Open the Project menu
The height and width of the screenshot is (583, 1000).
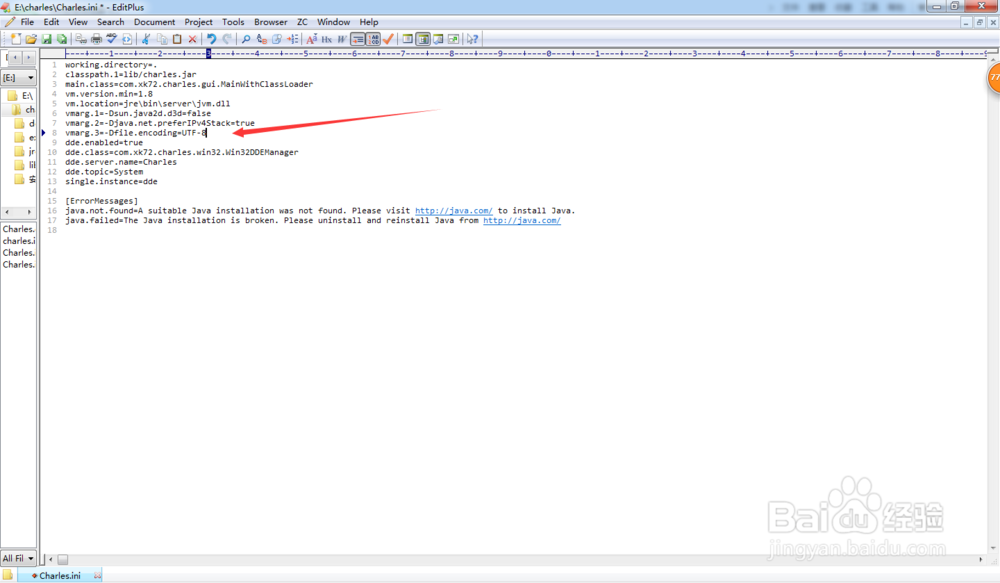coord(198,22)
